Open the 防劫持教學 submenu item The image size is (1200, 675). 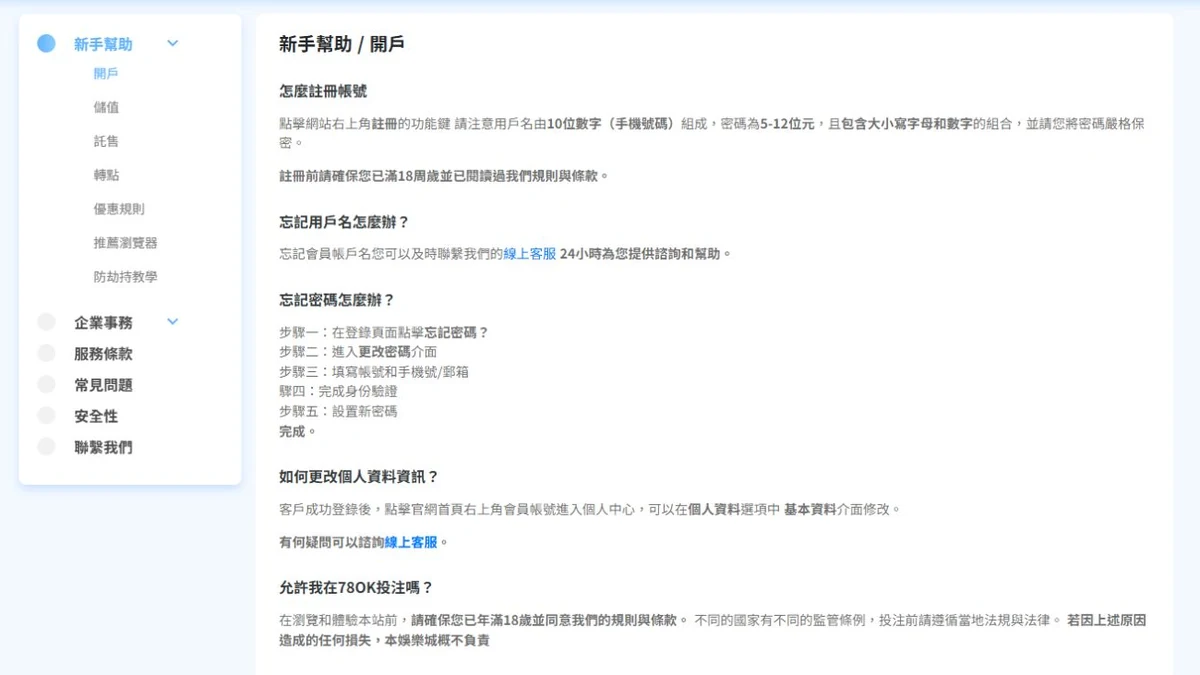[x=125, y=277]
